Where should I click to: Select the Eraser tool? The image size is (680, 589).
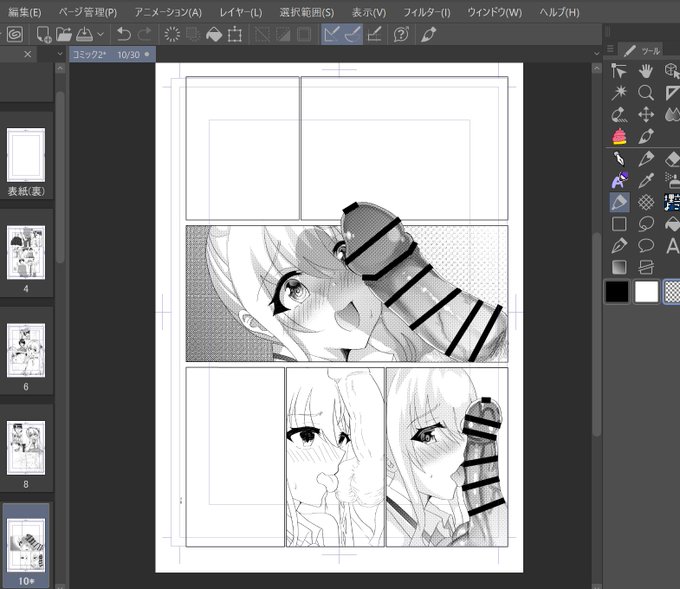[x=672, y=159]
